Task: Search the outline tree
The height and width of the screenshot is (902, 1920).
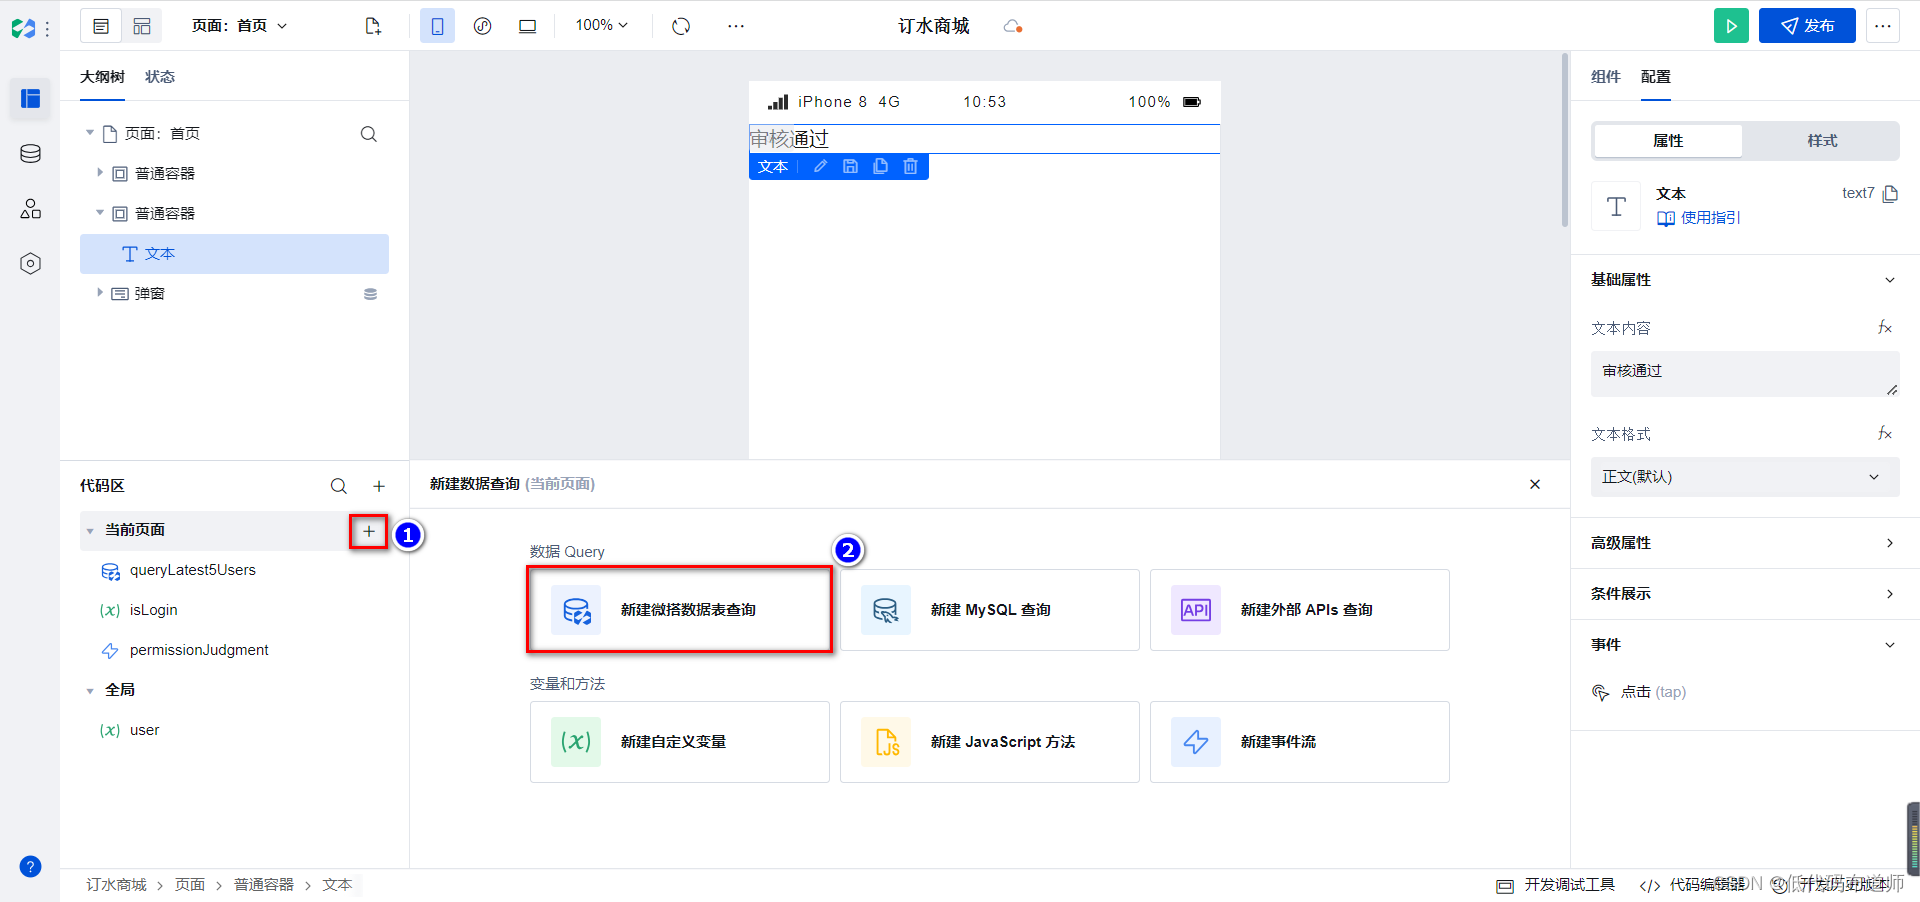Action: coord(369,134)
